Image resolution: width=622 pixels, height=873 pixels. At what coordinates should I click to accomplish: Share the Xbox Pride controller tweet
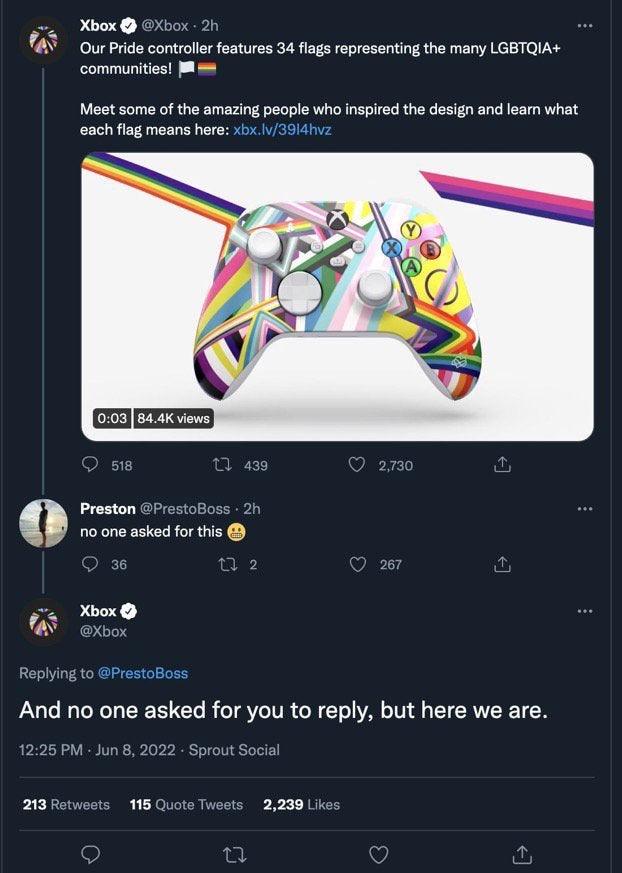tap(502, 464)
